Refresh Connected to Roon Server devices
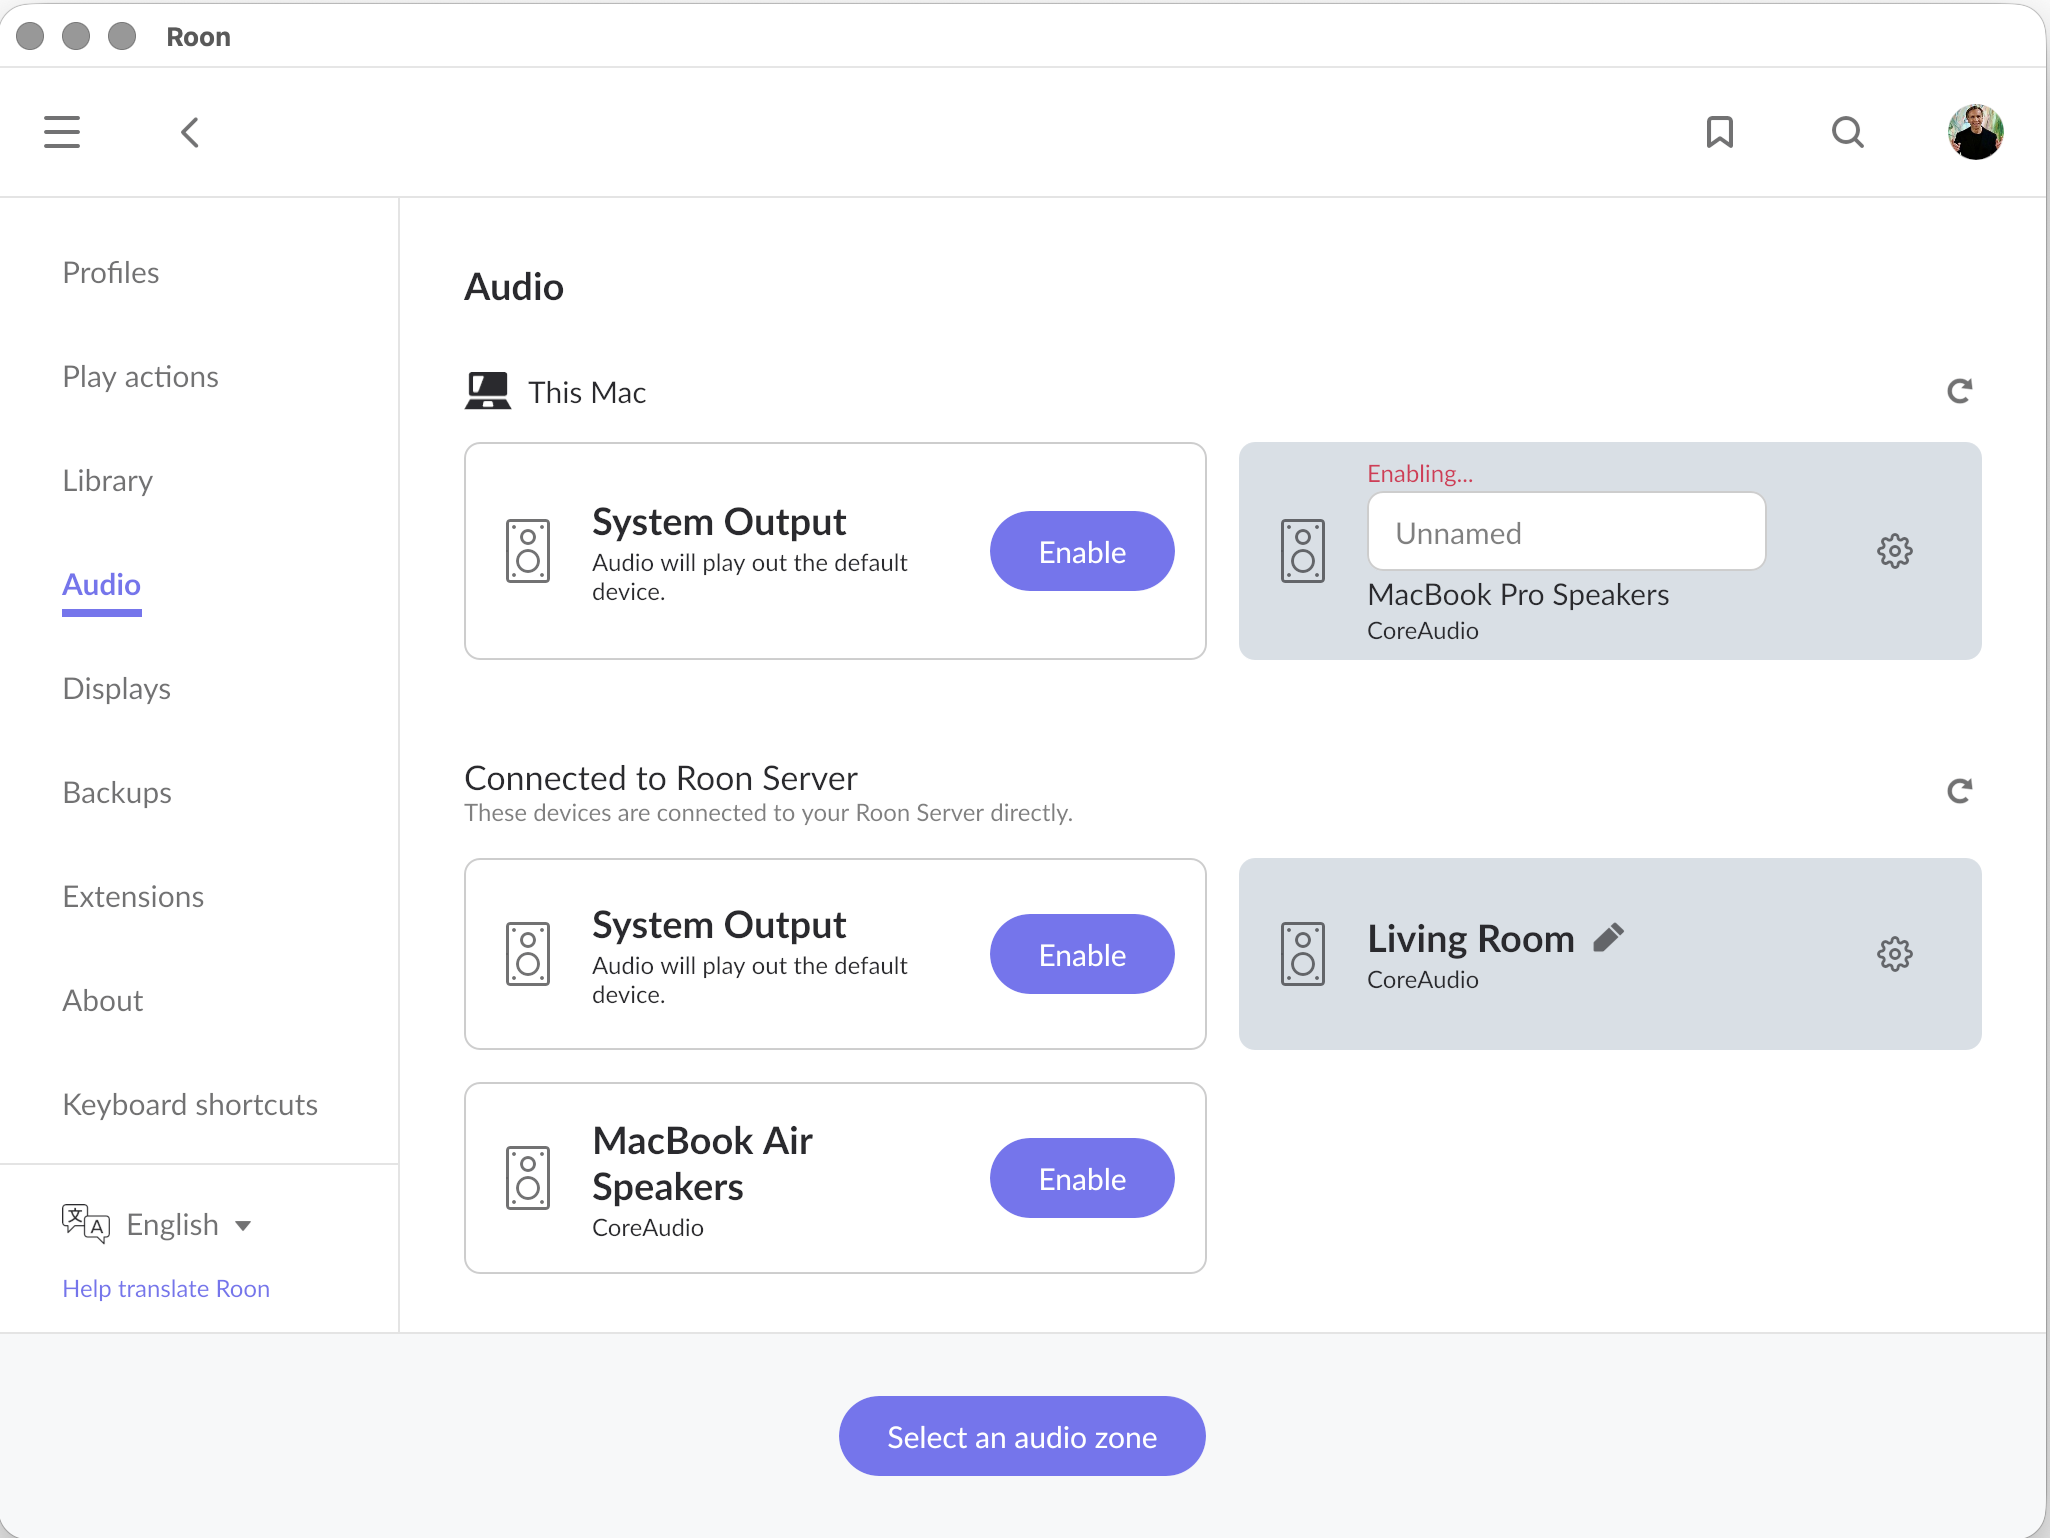 coord(1959,791)
